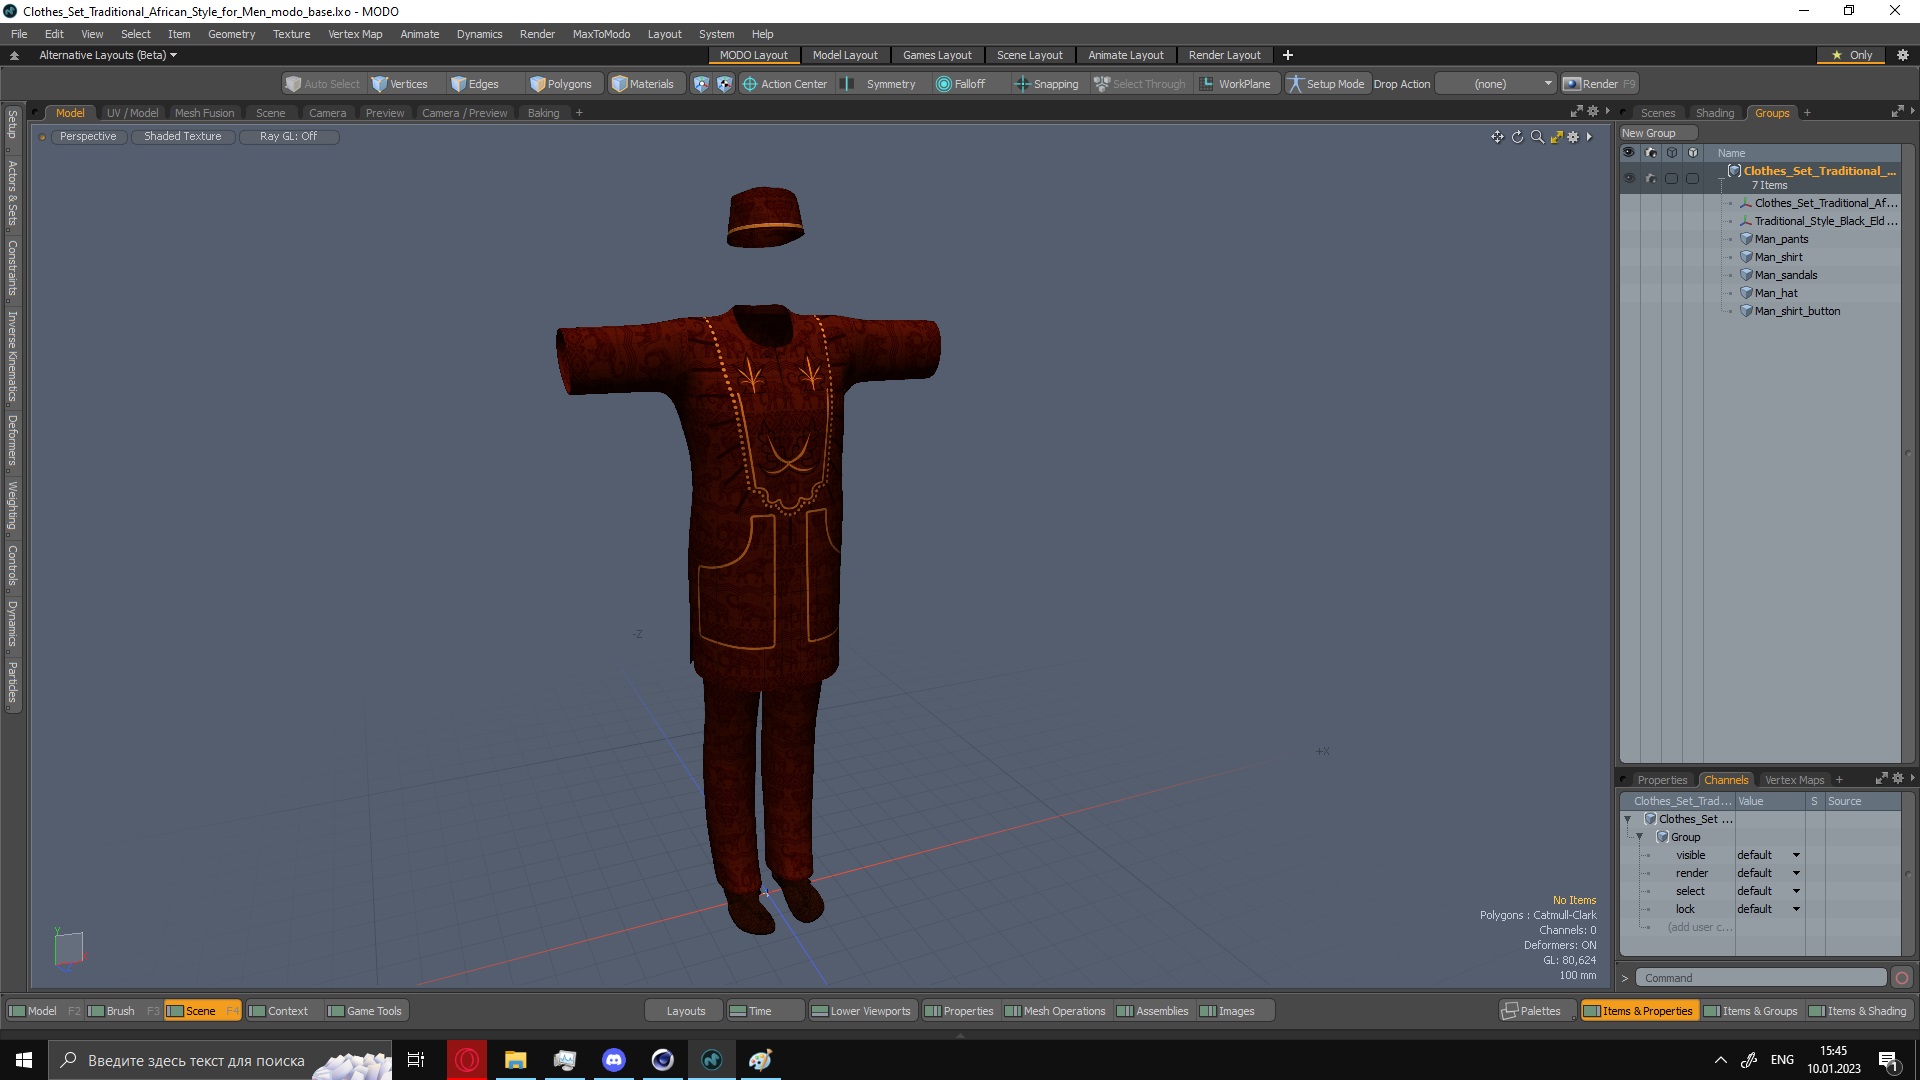Select Man_shirt_button in scene tree
Image resolution: width=1920 pixels, height=1080 pixels.
coord(1797,310)
